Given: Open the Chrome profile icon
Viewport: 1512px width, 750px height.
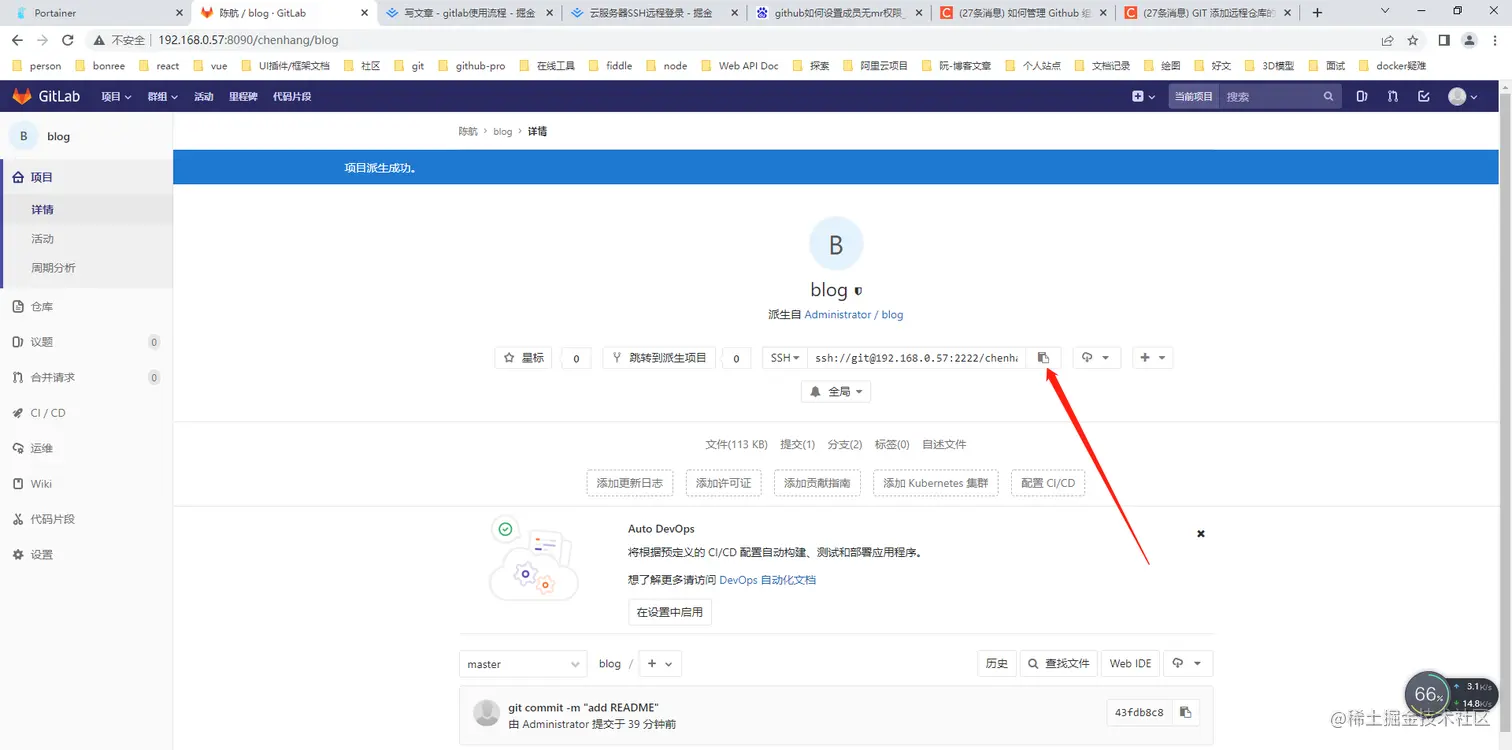Looking at the screenshot, I should (x=1469, y=40).
